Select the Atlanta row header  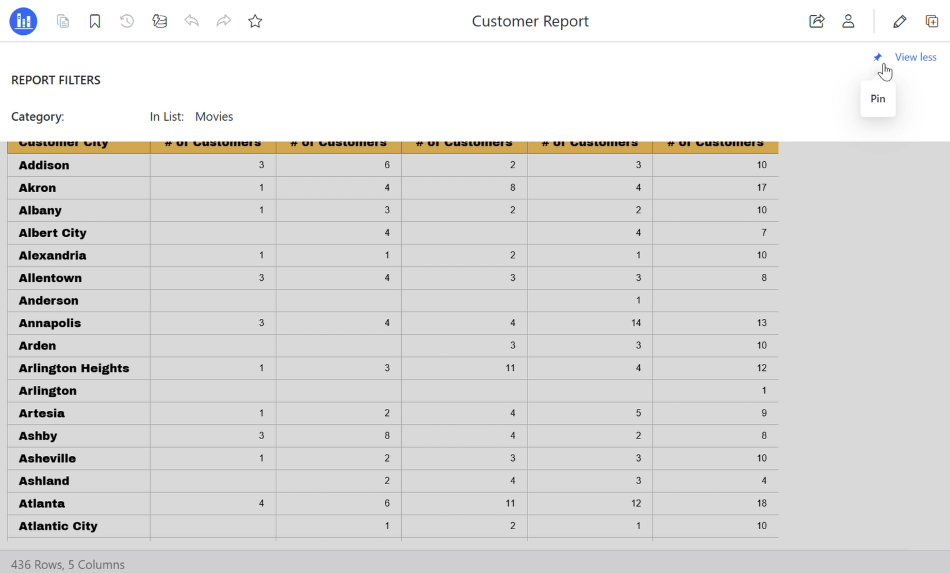point(79,503)
